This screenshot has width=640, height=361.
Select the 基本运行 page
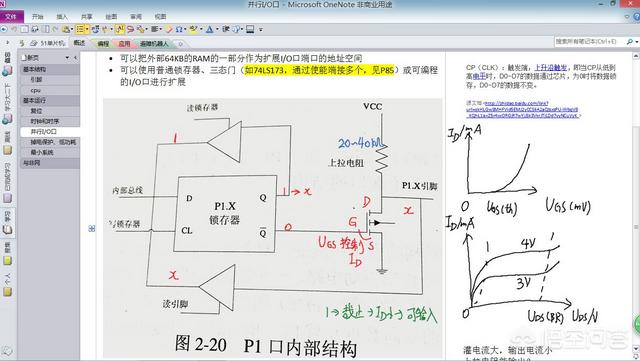(x=50, y=100)
